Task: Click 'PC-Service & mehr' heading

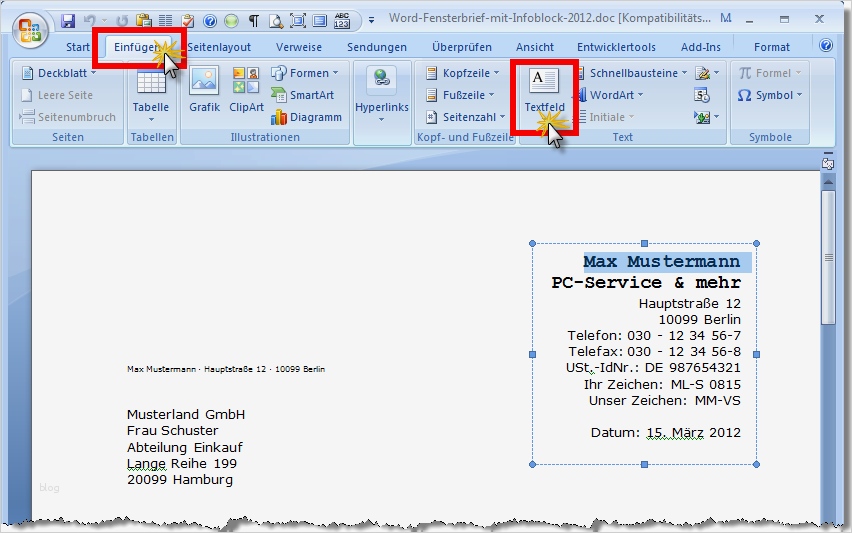Action: coord(646,283)
